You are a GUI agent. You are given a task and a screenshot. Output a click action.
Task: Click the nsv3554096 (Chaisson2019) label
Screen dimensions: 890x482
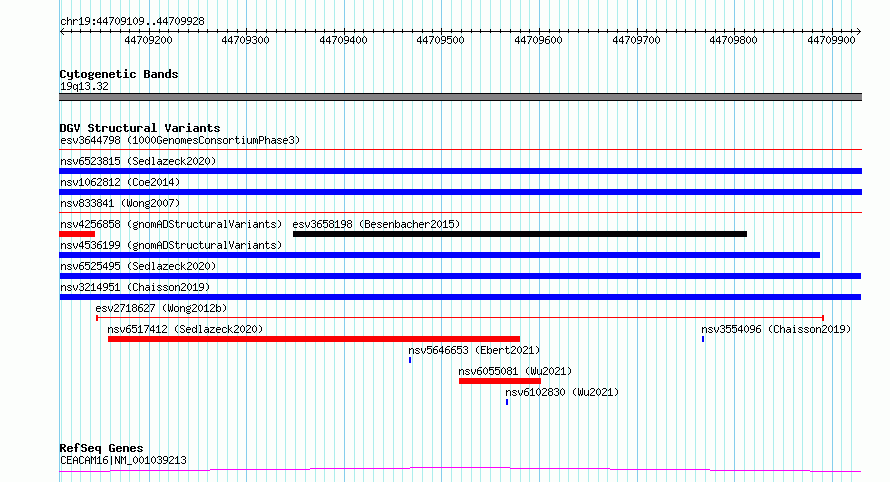coord(776,329)
